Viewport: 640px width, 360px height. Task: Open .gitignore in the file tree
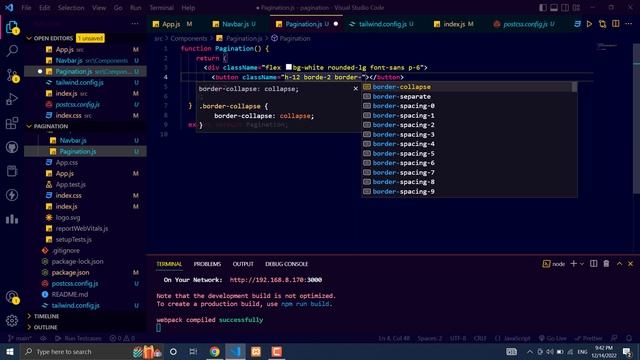tap(66, 251)
